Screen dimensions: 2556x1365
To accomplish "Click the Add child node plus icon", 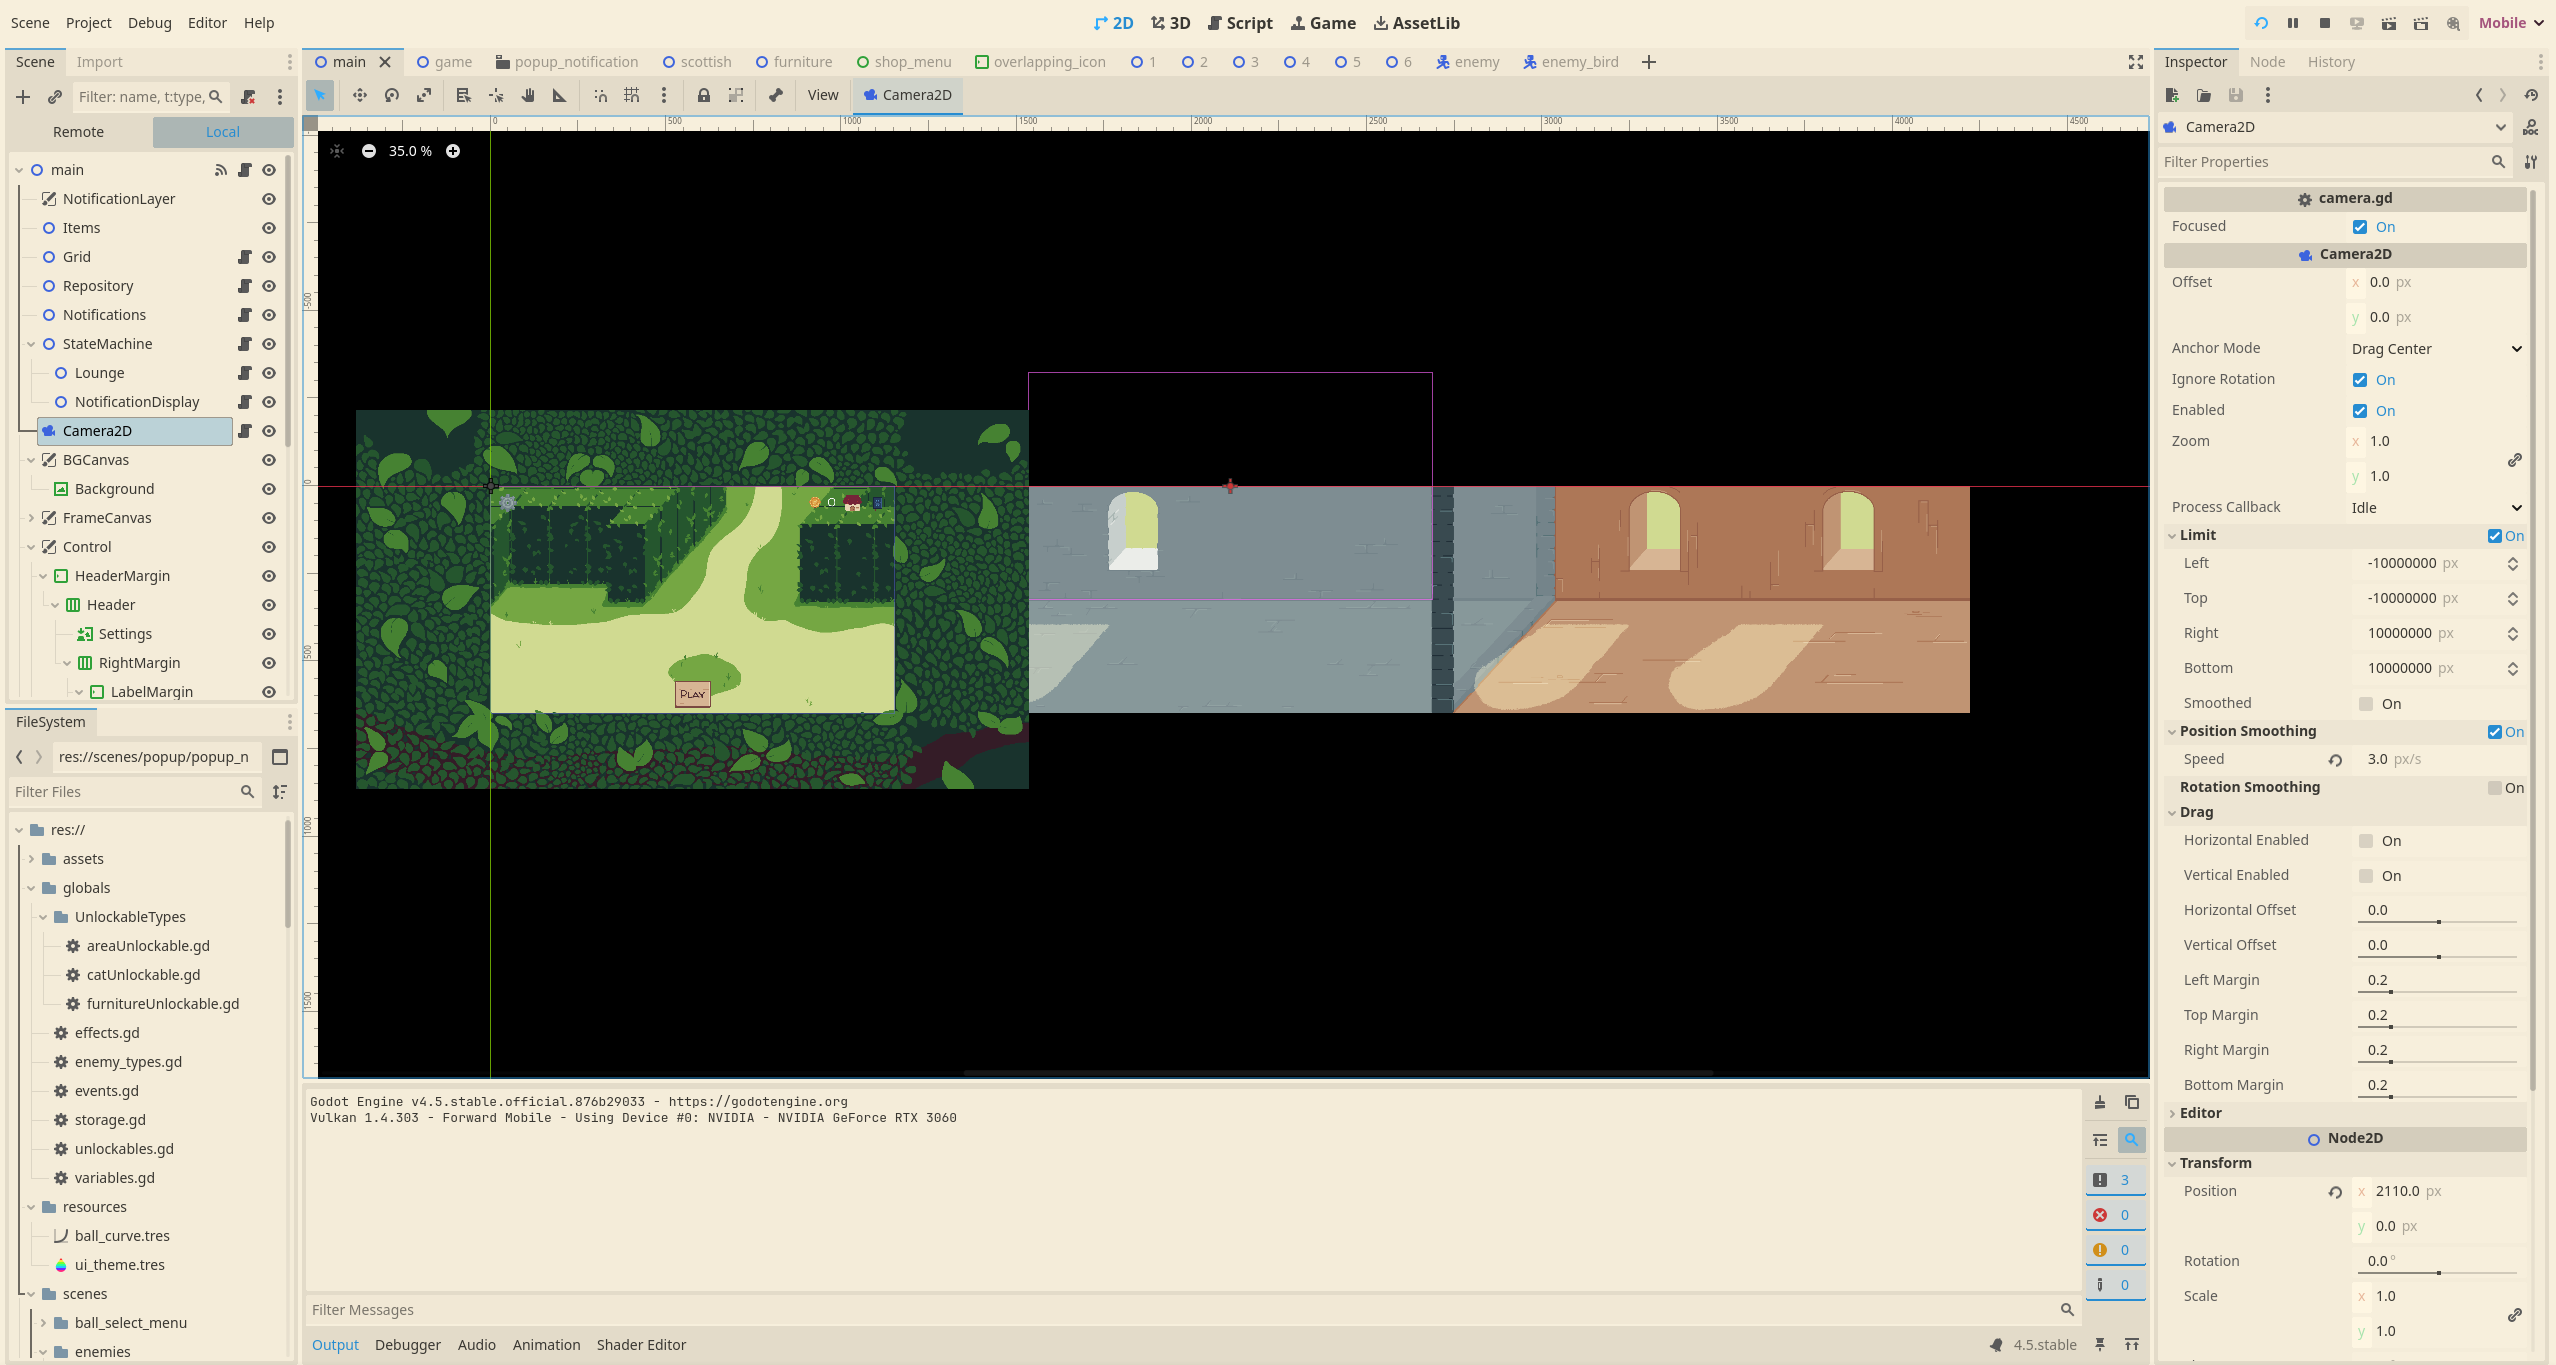I will [23, 97].
